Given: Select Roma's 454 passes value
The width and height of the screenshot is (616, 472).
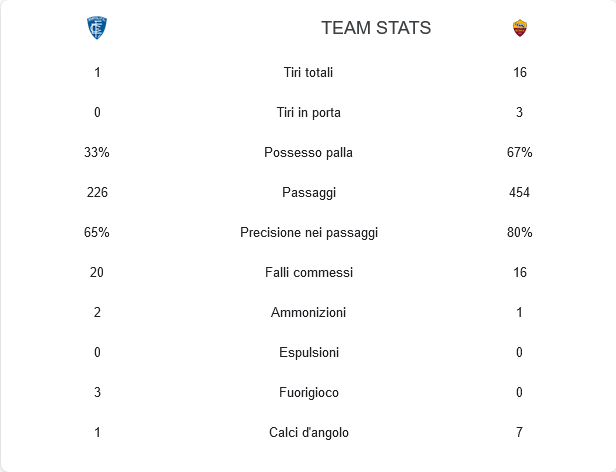Looking at the screenshot, I should (519, 193).
